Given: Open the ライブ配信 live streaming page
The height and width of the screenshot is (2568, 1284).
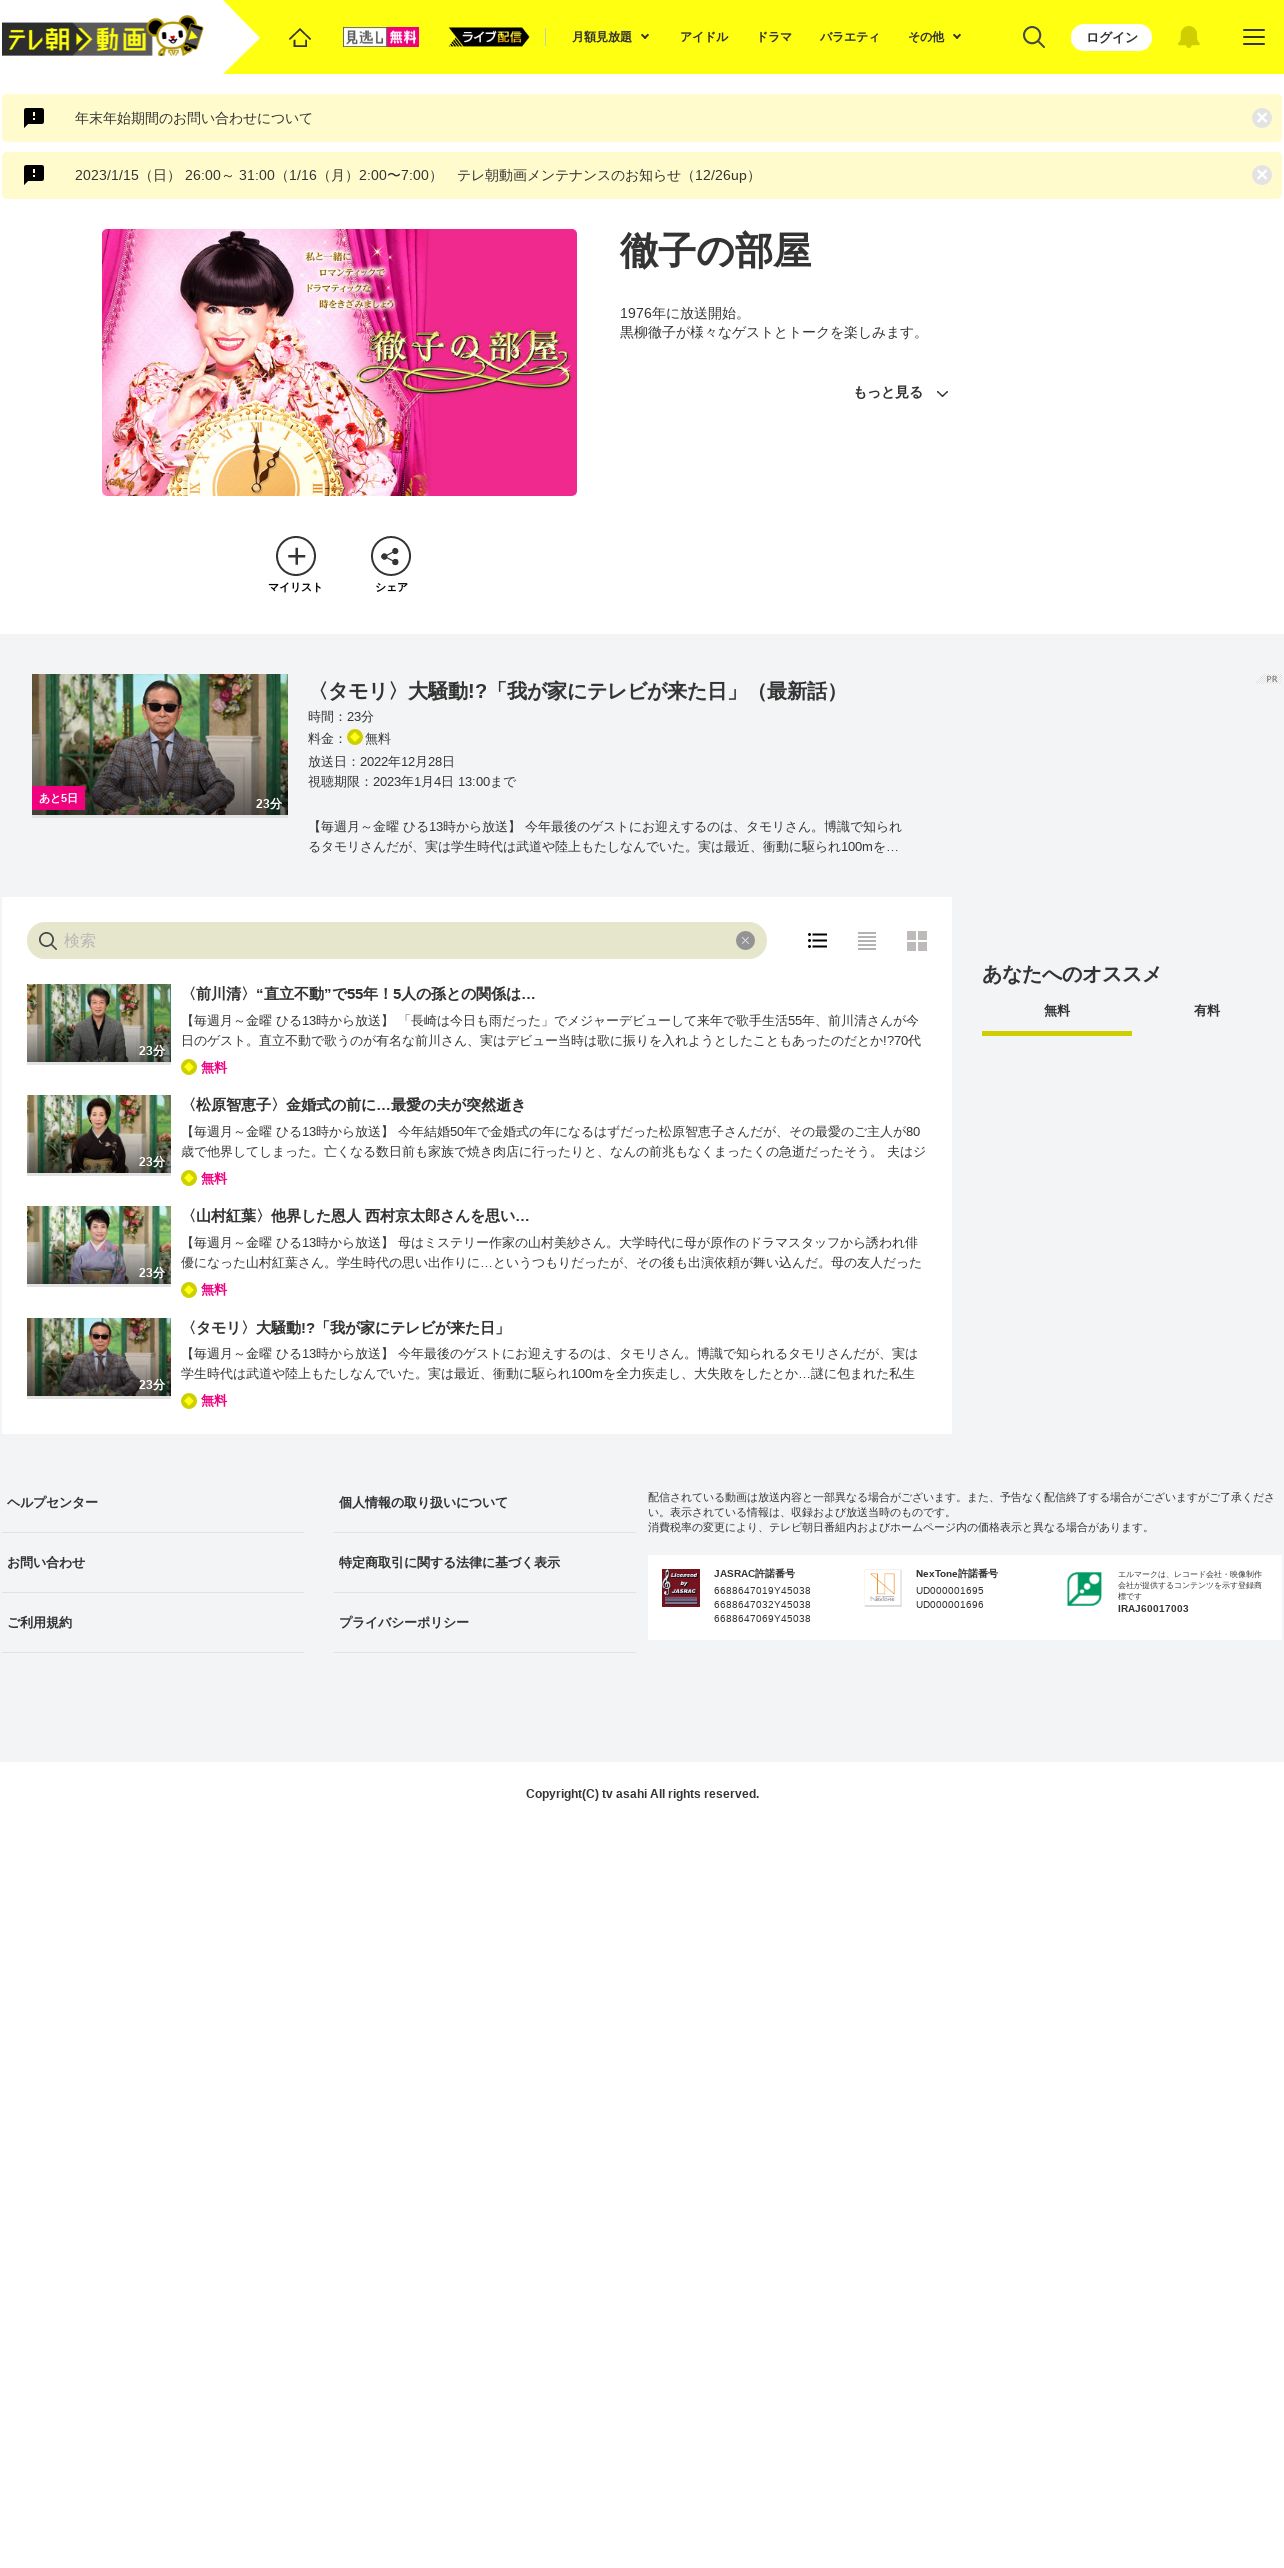Looking at the screenshot, I should pos(489,37).
